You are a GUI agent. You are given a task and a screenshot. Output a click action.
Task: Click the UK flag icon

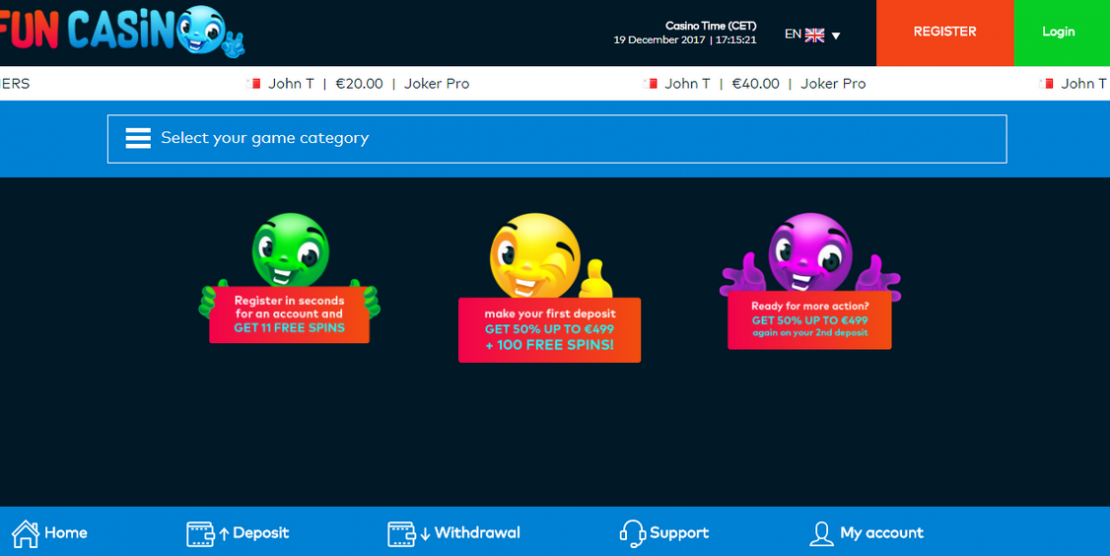tap(815, 35)
